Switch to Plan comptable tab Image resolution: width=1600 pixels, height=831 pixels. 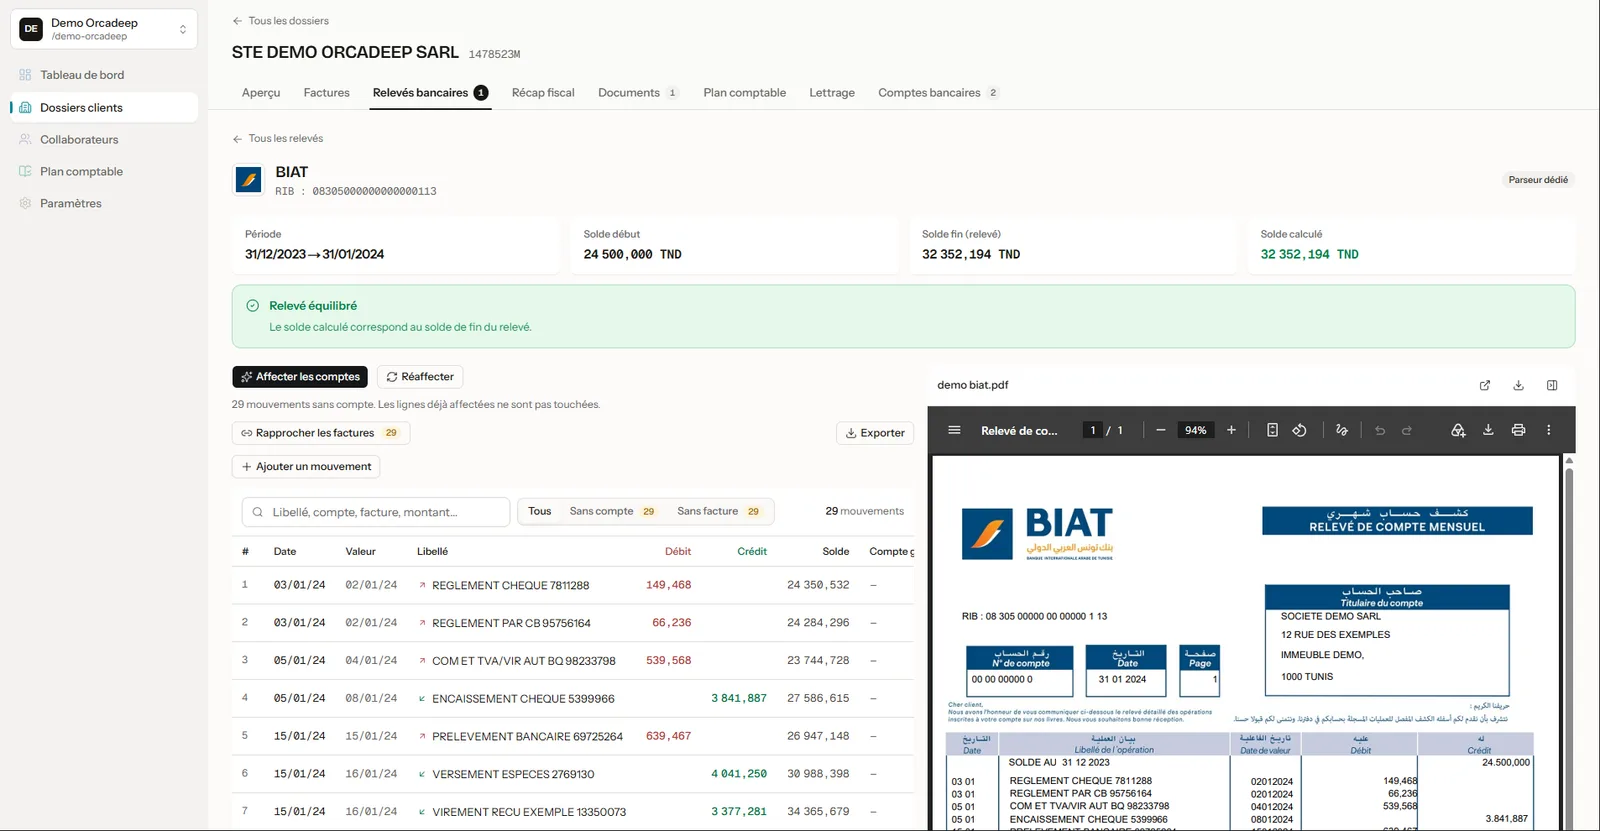tap(744, 93)
